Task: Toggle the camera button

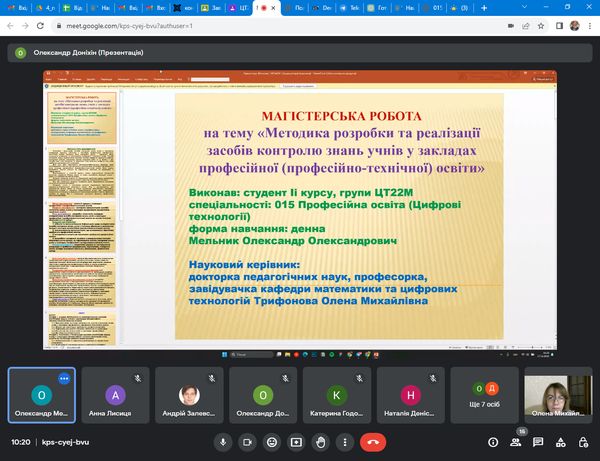Action: 246,441
